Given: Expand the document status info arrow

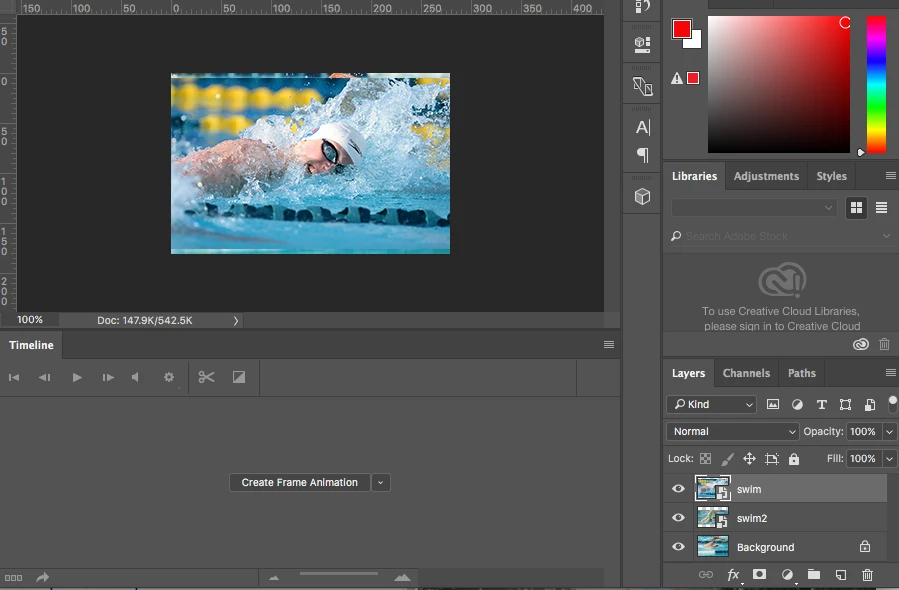Looking at the screenshot, I should 236,321.
